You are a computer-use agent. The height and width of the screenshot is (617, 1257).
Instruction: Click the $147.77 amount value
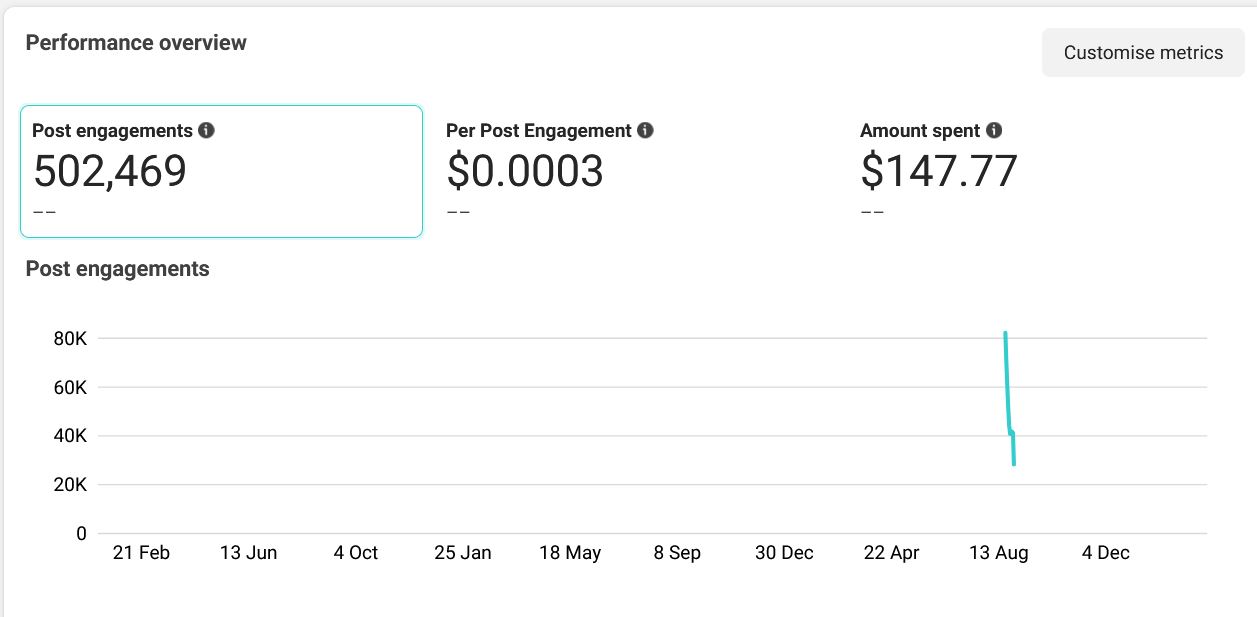[939, 171]
